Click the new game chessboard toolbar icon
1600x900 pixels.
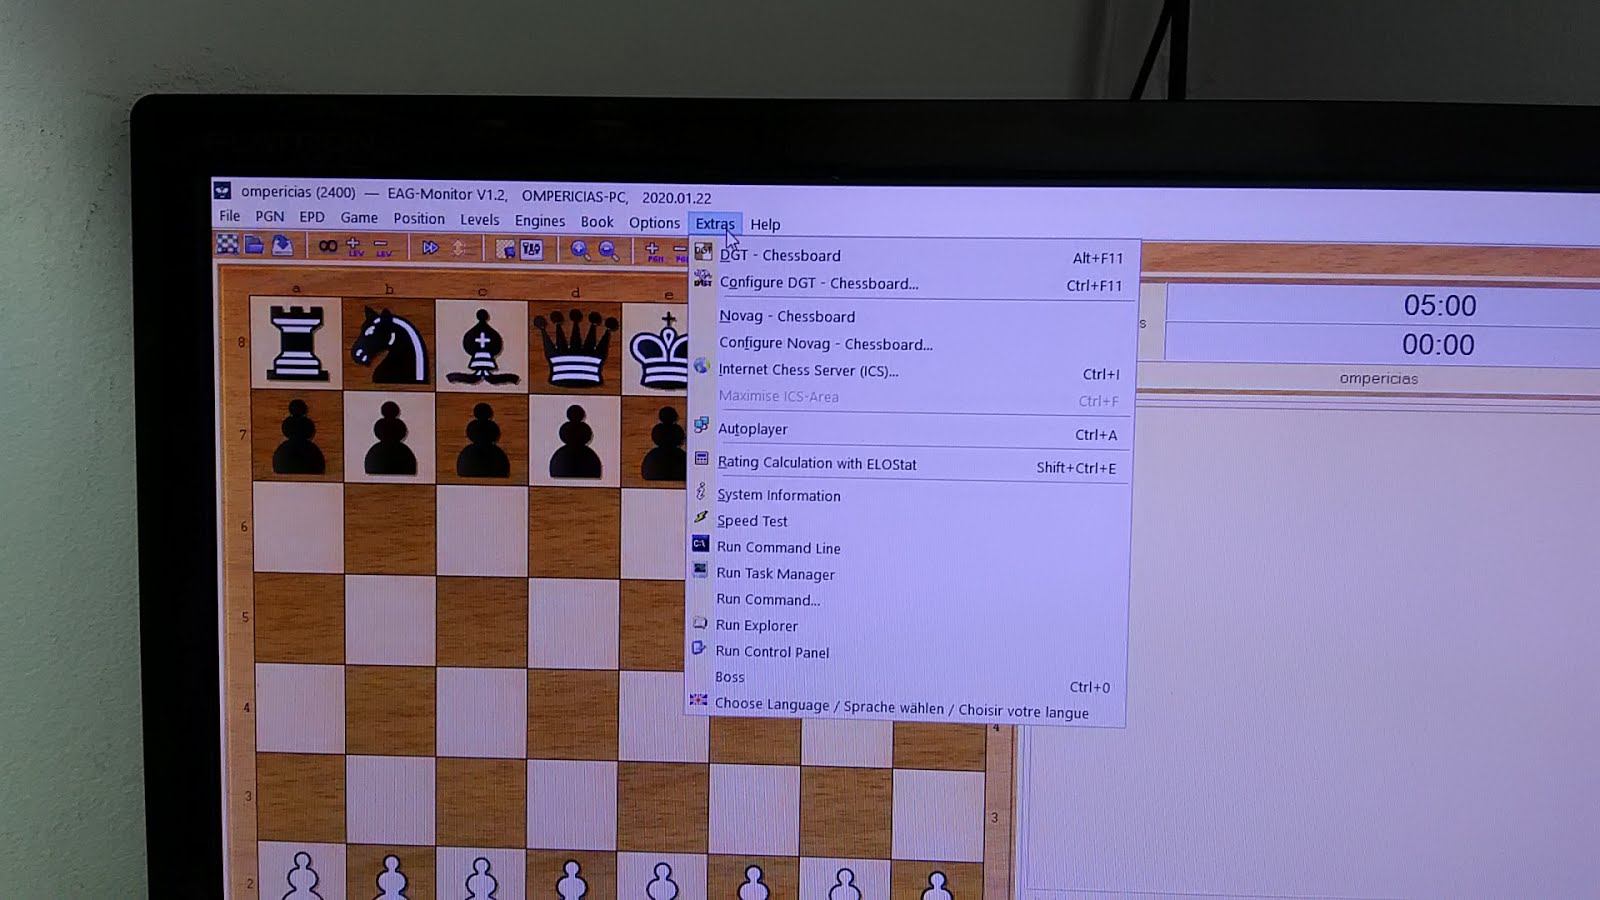228,245
